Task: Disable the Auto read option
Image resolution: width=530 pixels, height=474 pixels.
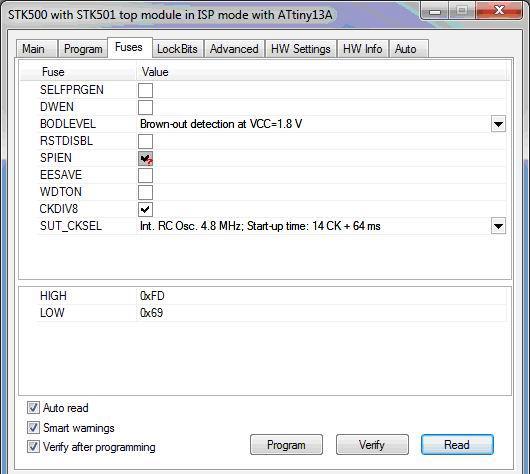Action: [x=33, y=408]
